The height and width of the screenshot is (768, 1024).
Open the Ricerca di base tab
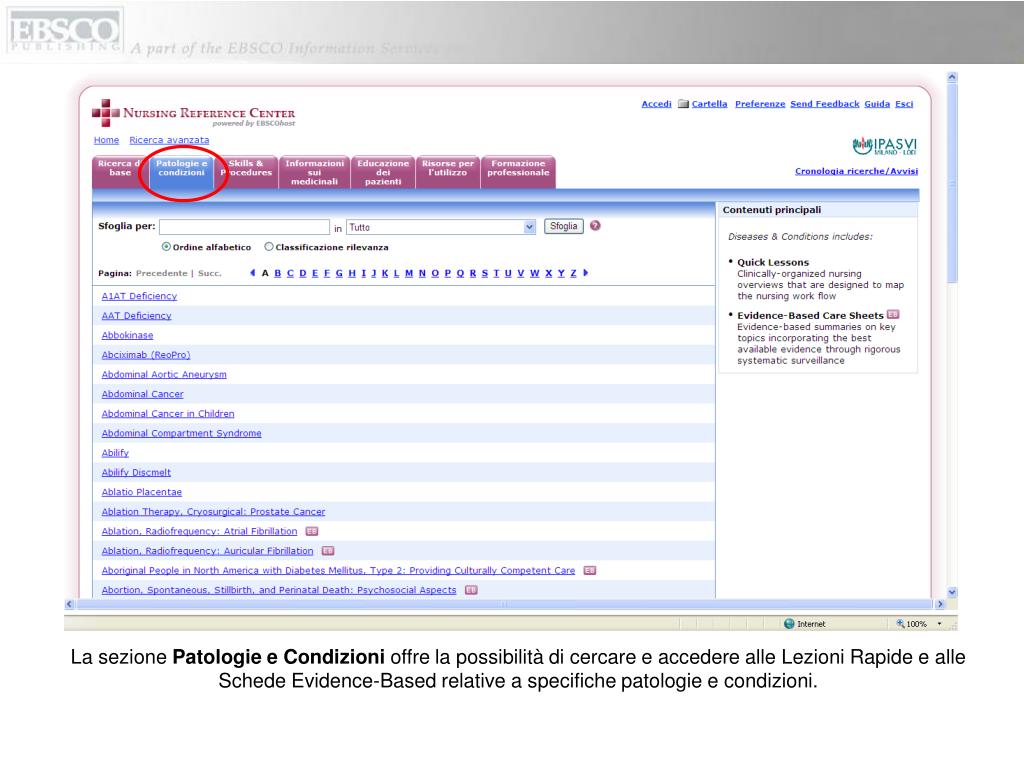(x=120, y=172)
